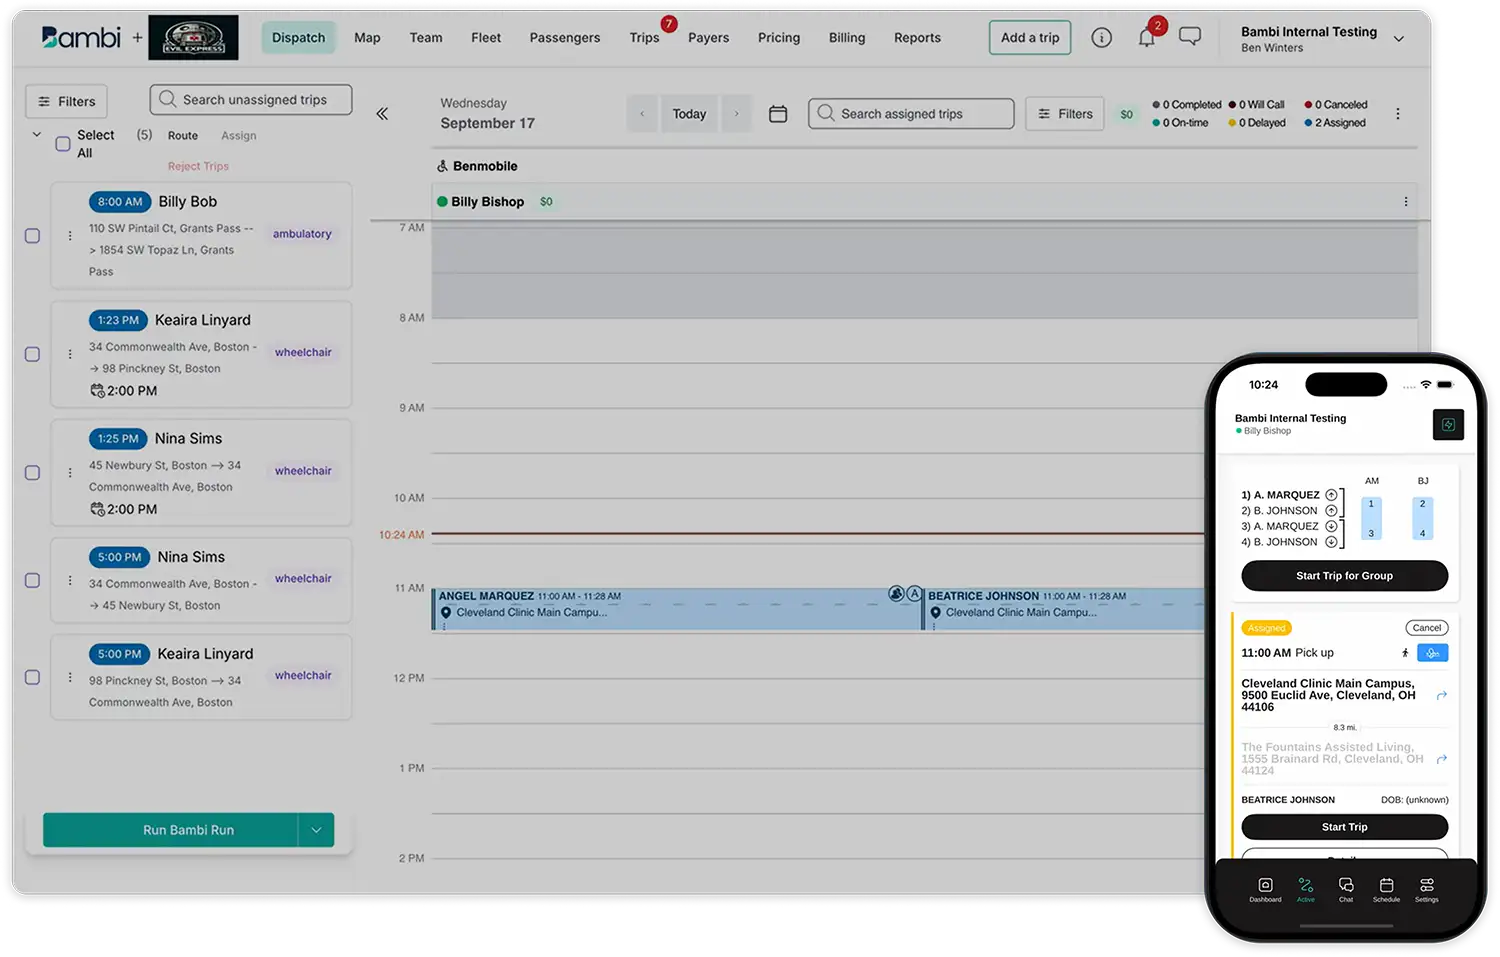Click the Assign action
This screenshot has width=1500, height=957.
click(x=239, y=136)
